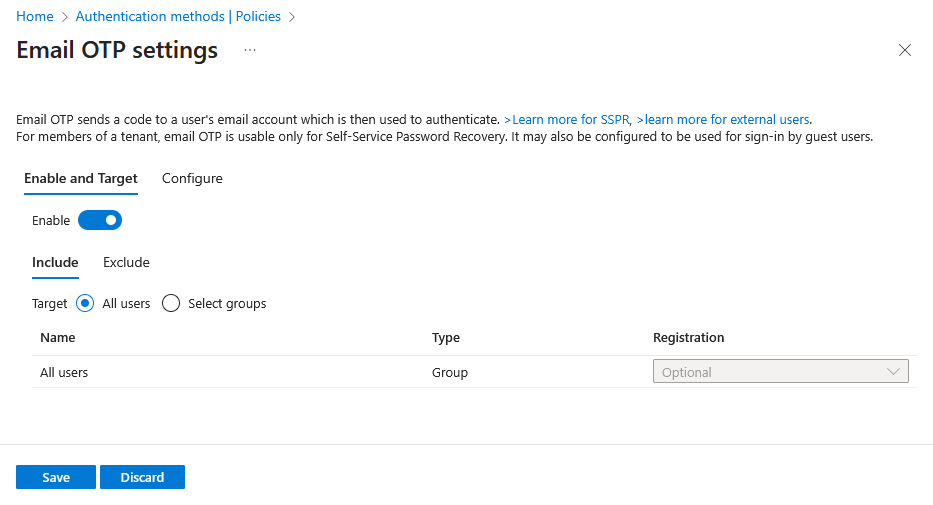Follow the learn more for external users link

[x=722, y=119]
